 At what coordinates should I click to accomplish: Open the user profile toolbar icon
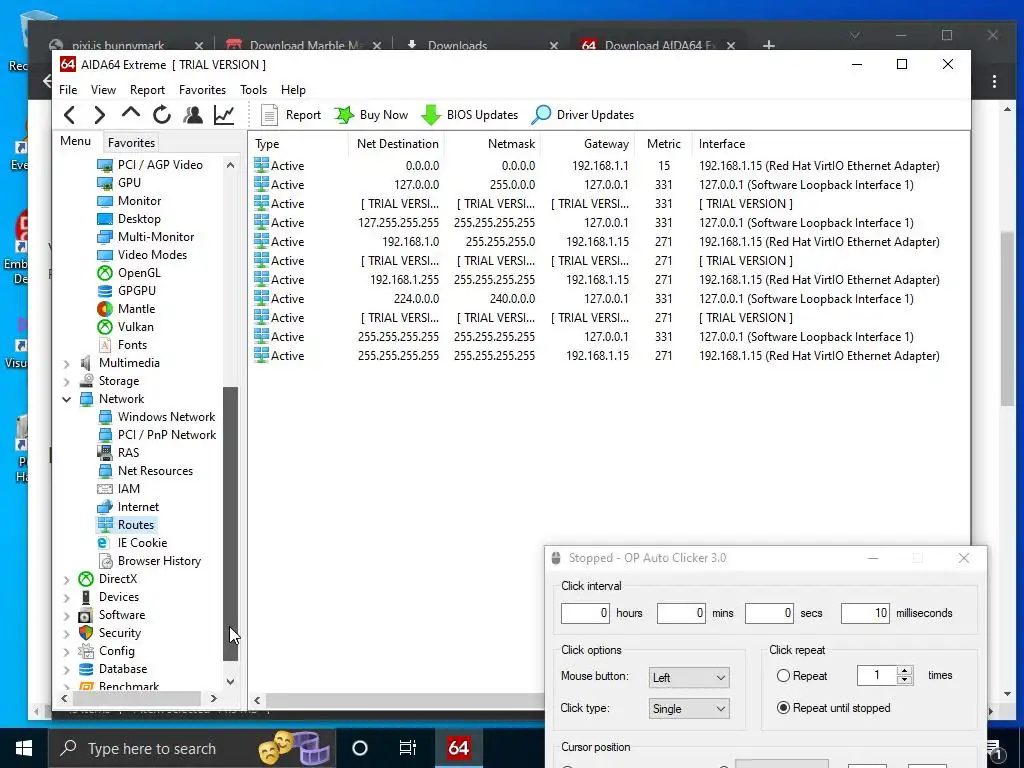click(193, 115)
